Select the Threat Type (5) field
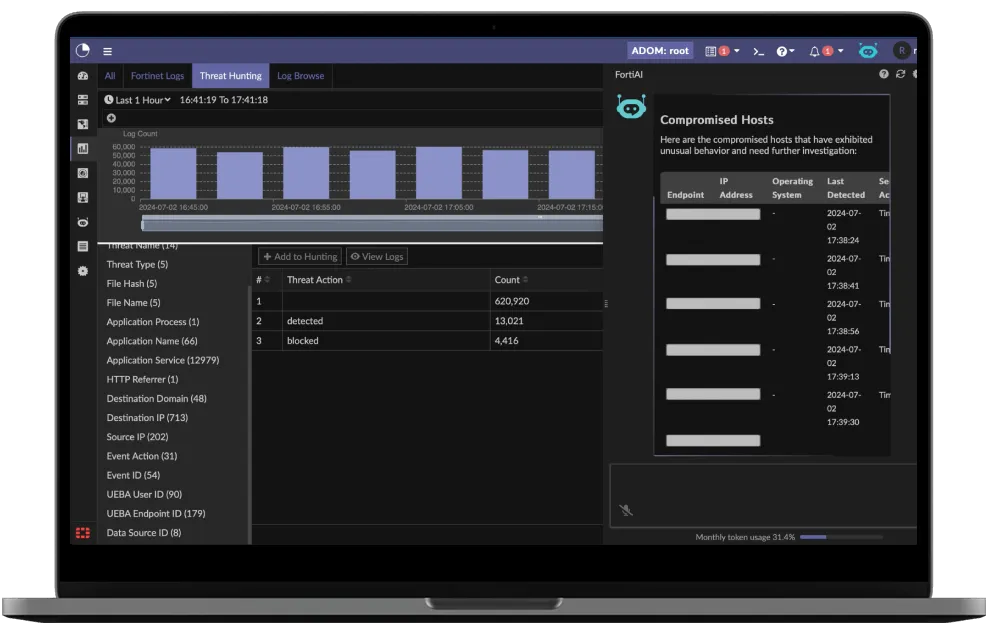 click(x=137, y=265)
